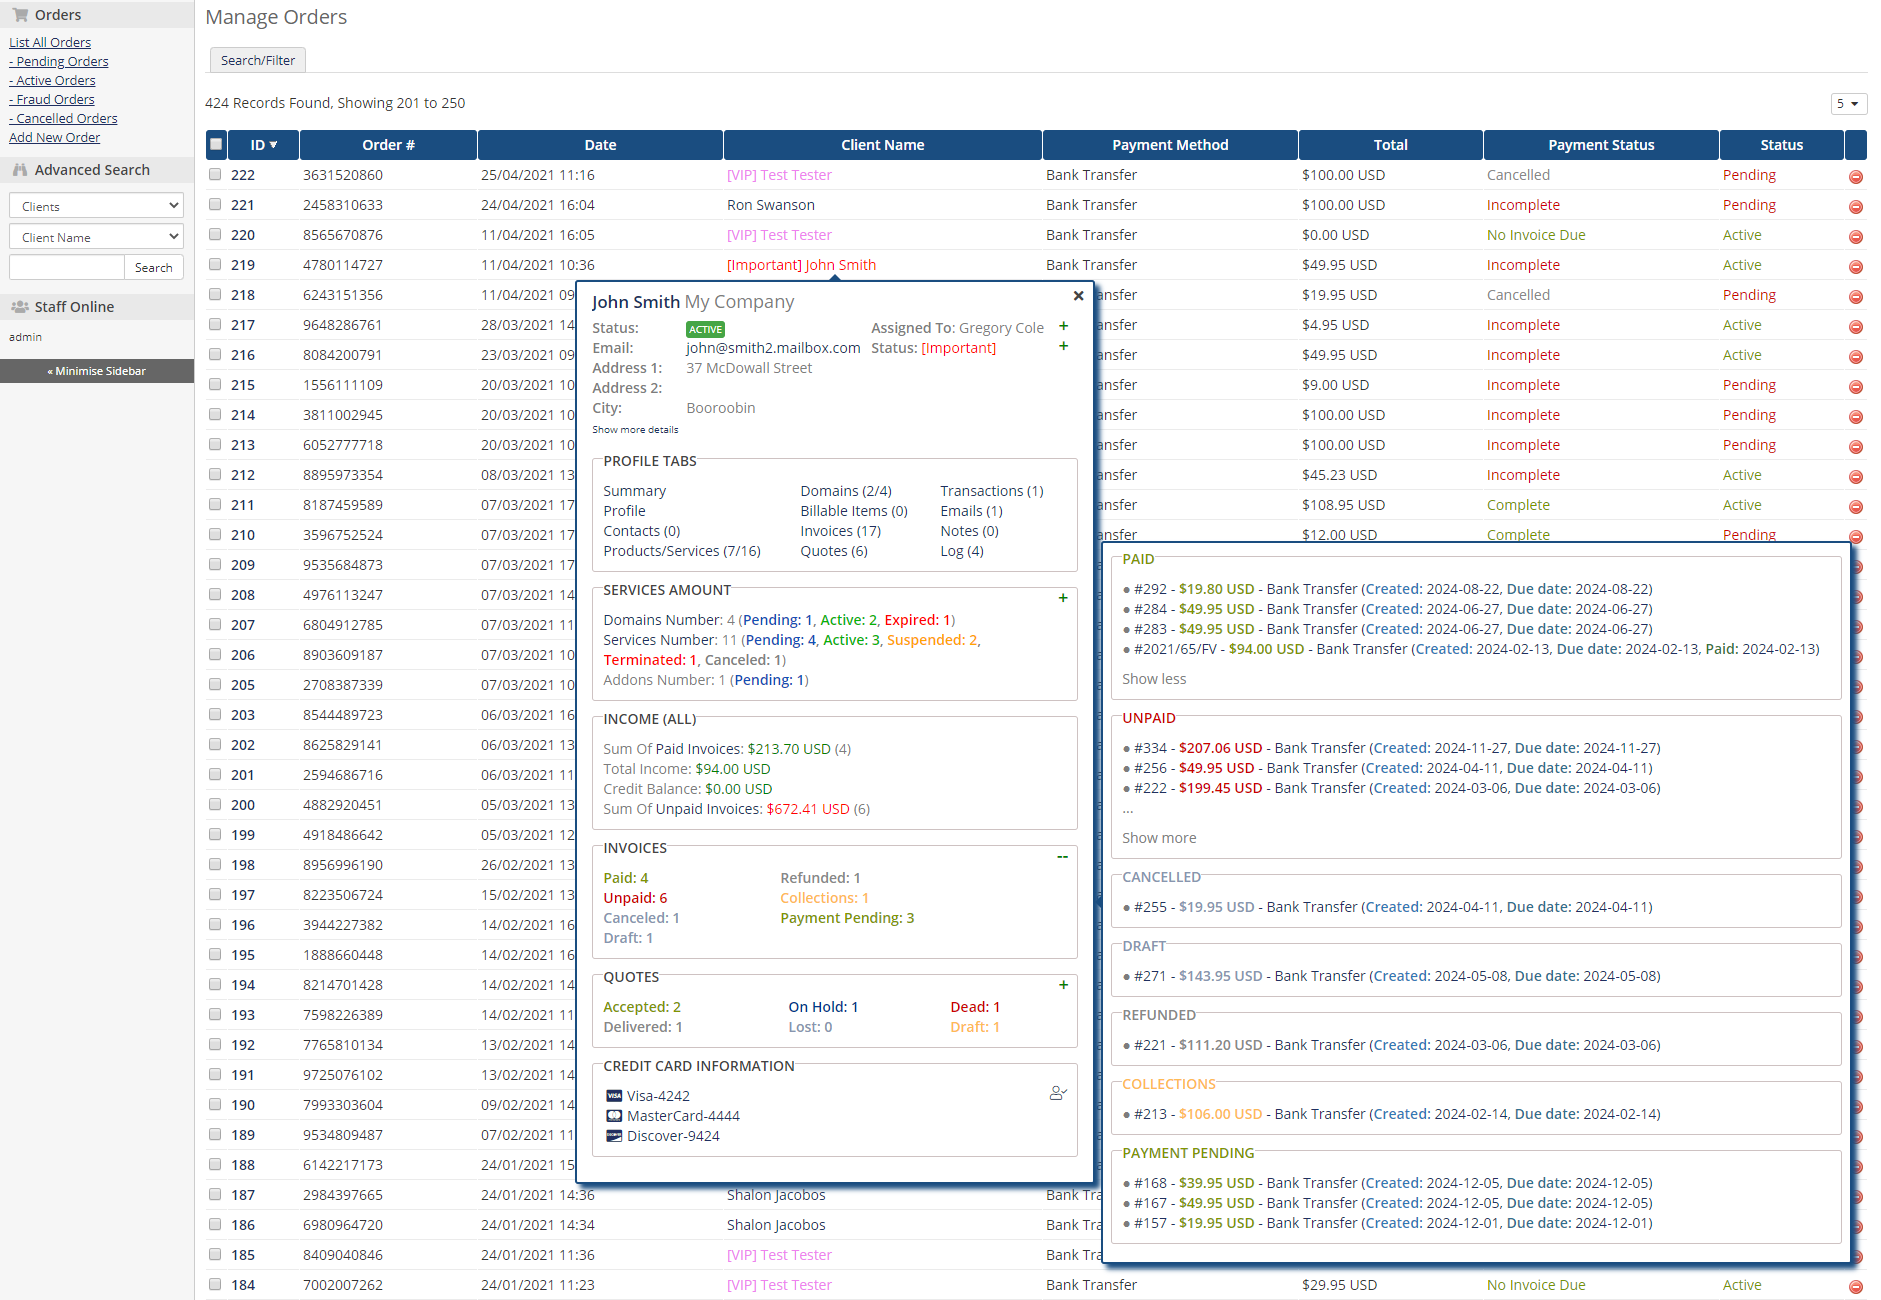Open the Pending Orders link
The height and width of the screenshot is (1300, 1881).
tap(62, 61)
